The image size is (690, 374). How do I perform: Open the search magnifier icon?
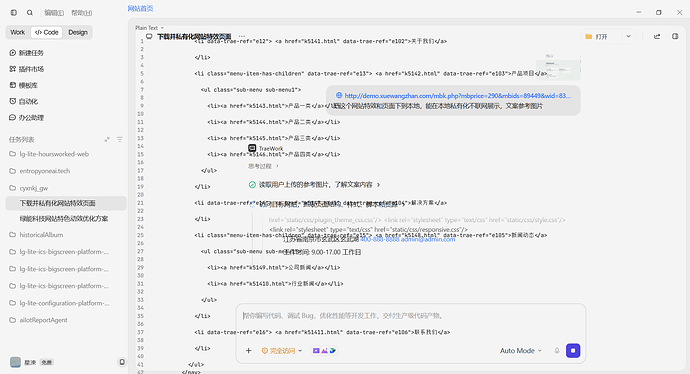30,13
